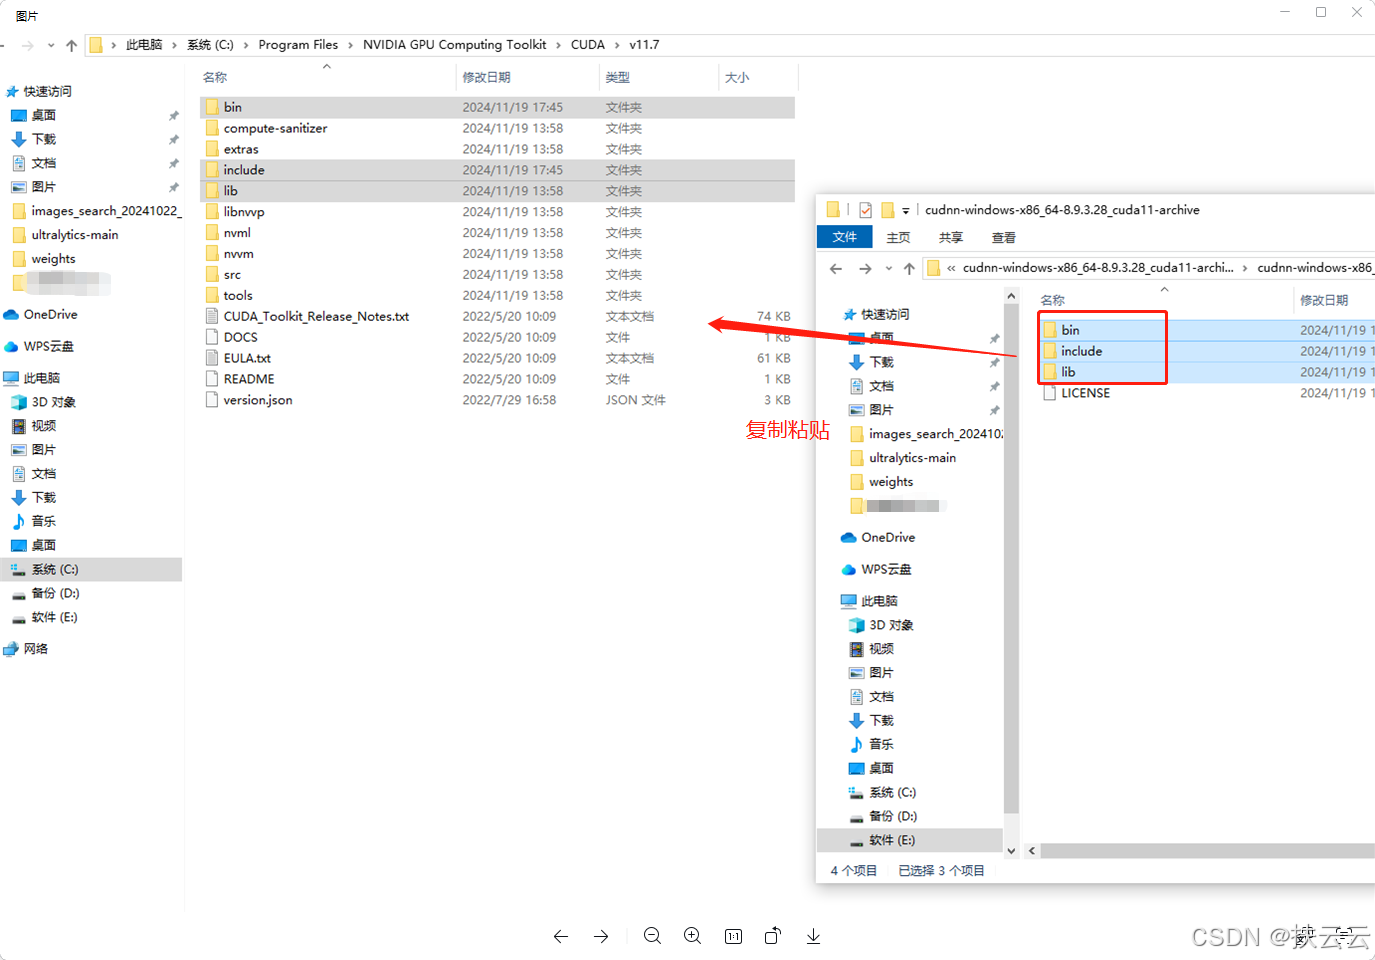Click NVIDIA GPU Computing Toolkit breadcrumb
This screenshot has height=960, width=1375.
pos(455,45)
